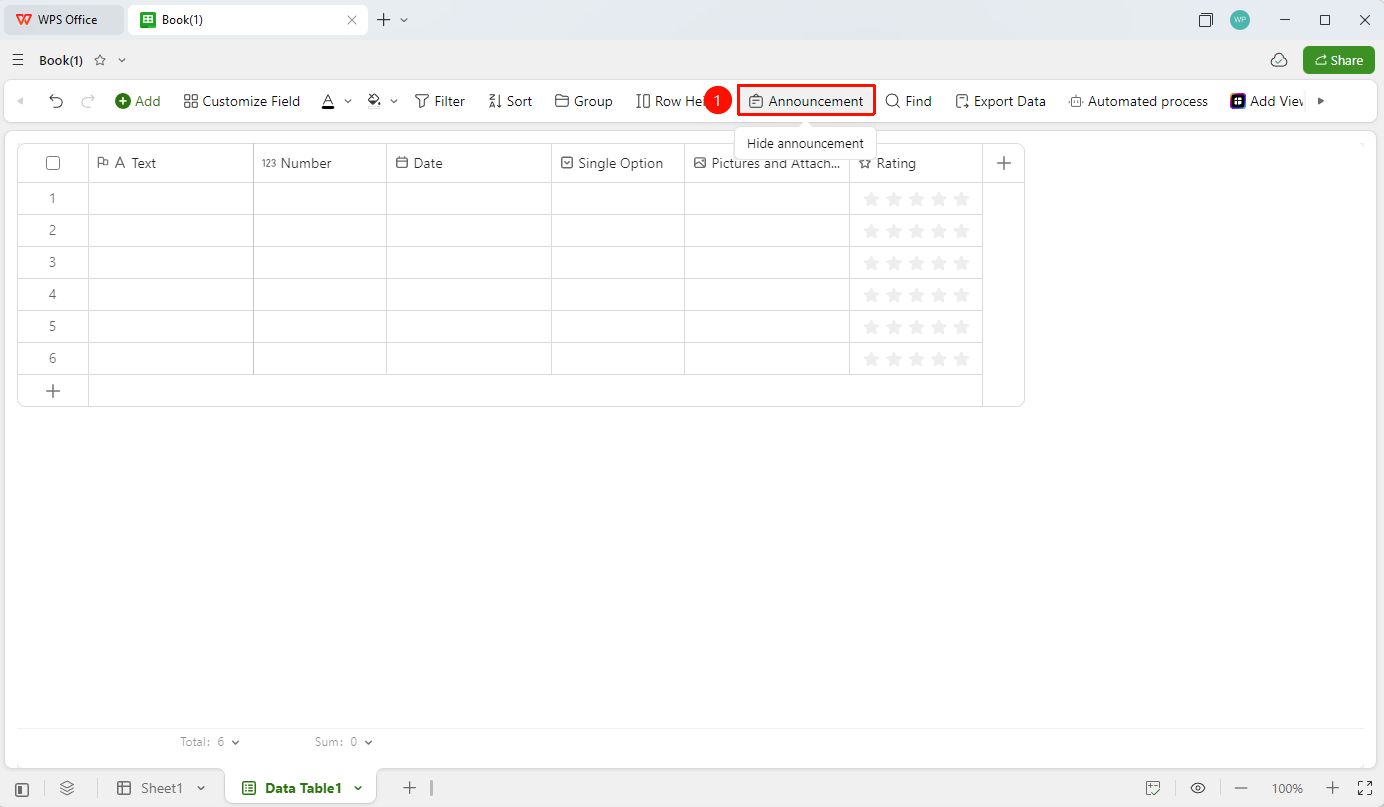Expand the fill color dropdown arrow
The image size is (1384, 807).
pyautogui.click(x=394, y=101)
